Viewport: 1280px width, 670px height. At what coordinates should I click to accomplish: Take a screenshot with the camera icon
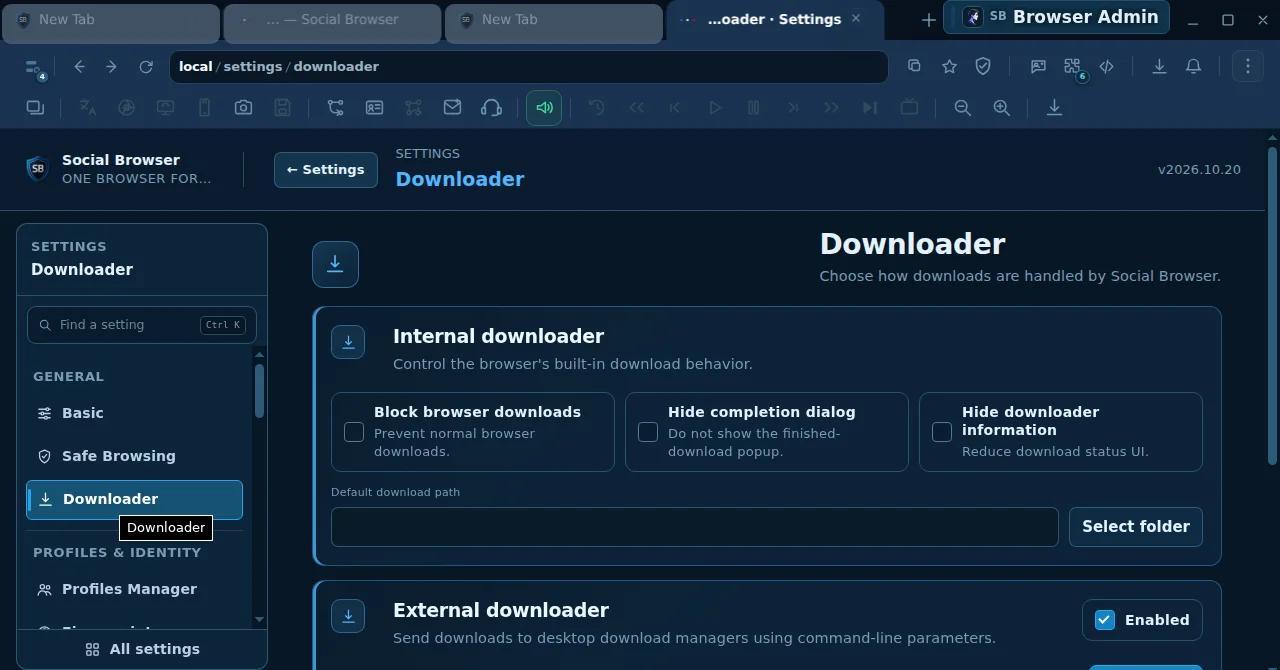click(x=243, y=108)
